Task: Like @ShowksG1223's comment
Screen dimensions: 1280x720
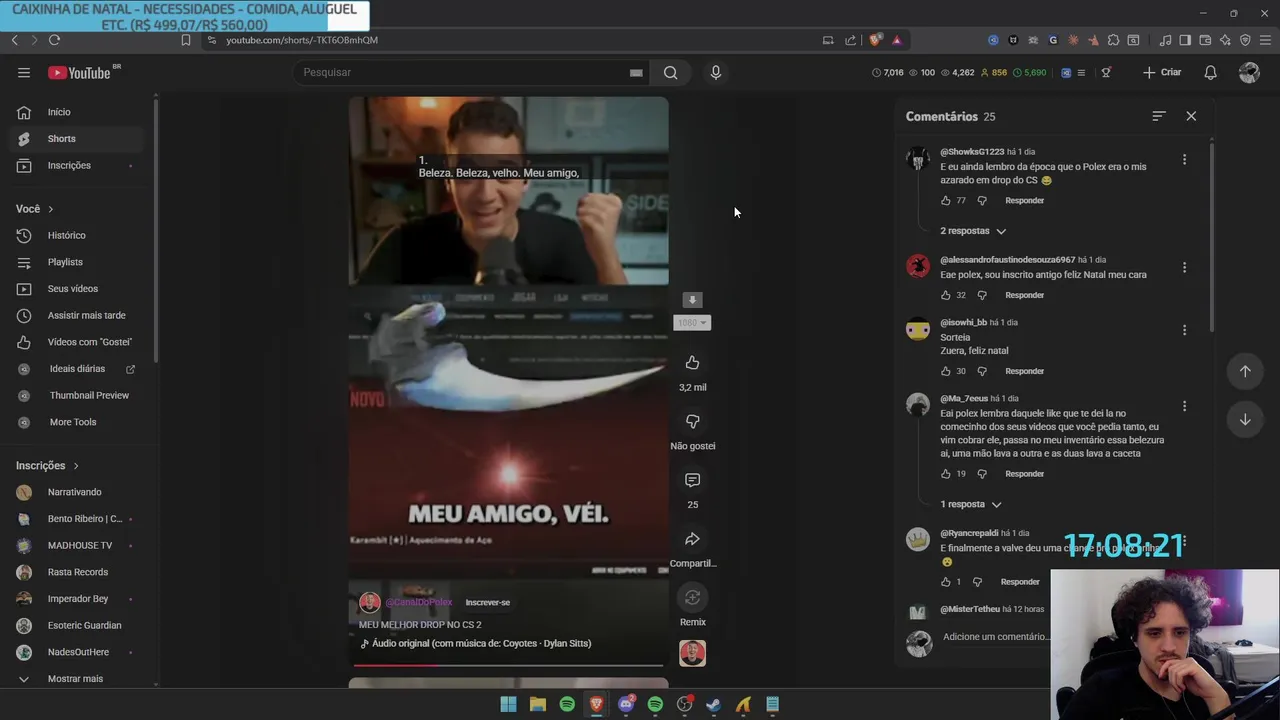Action: tap(946, 201)
